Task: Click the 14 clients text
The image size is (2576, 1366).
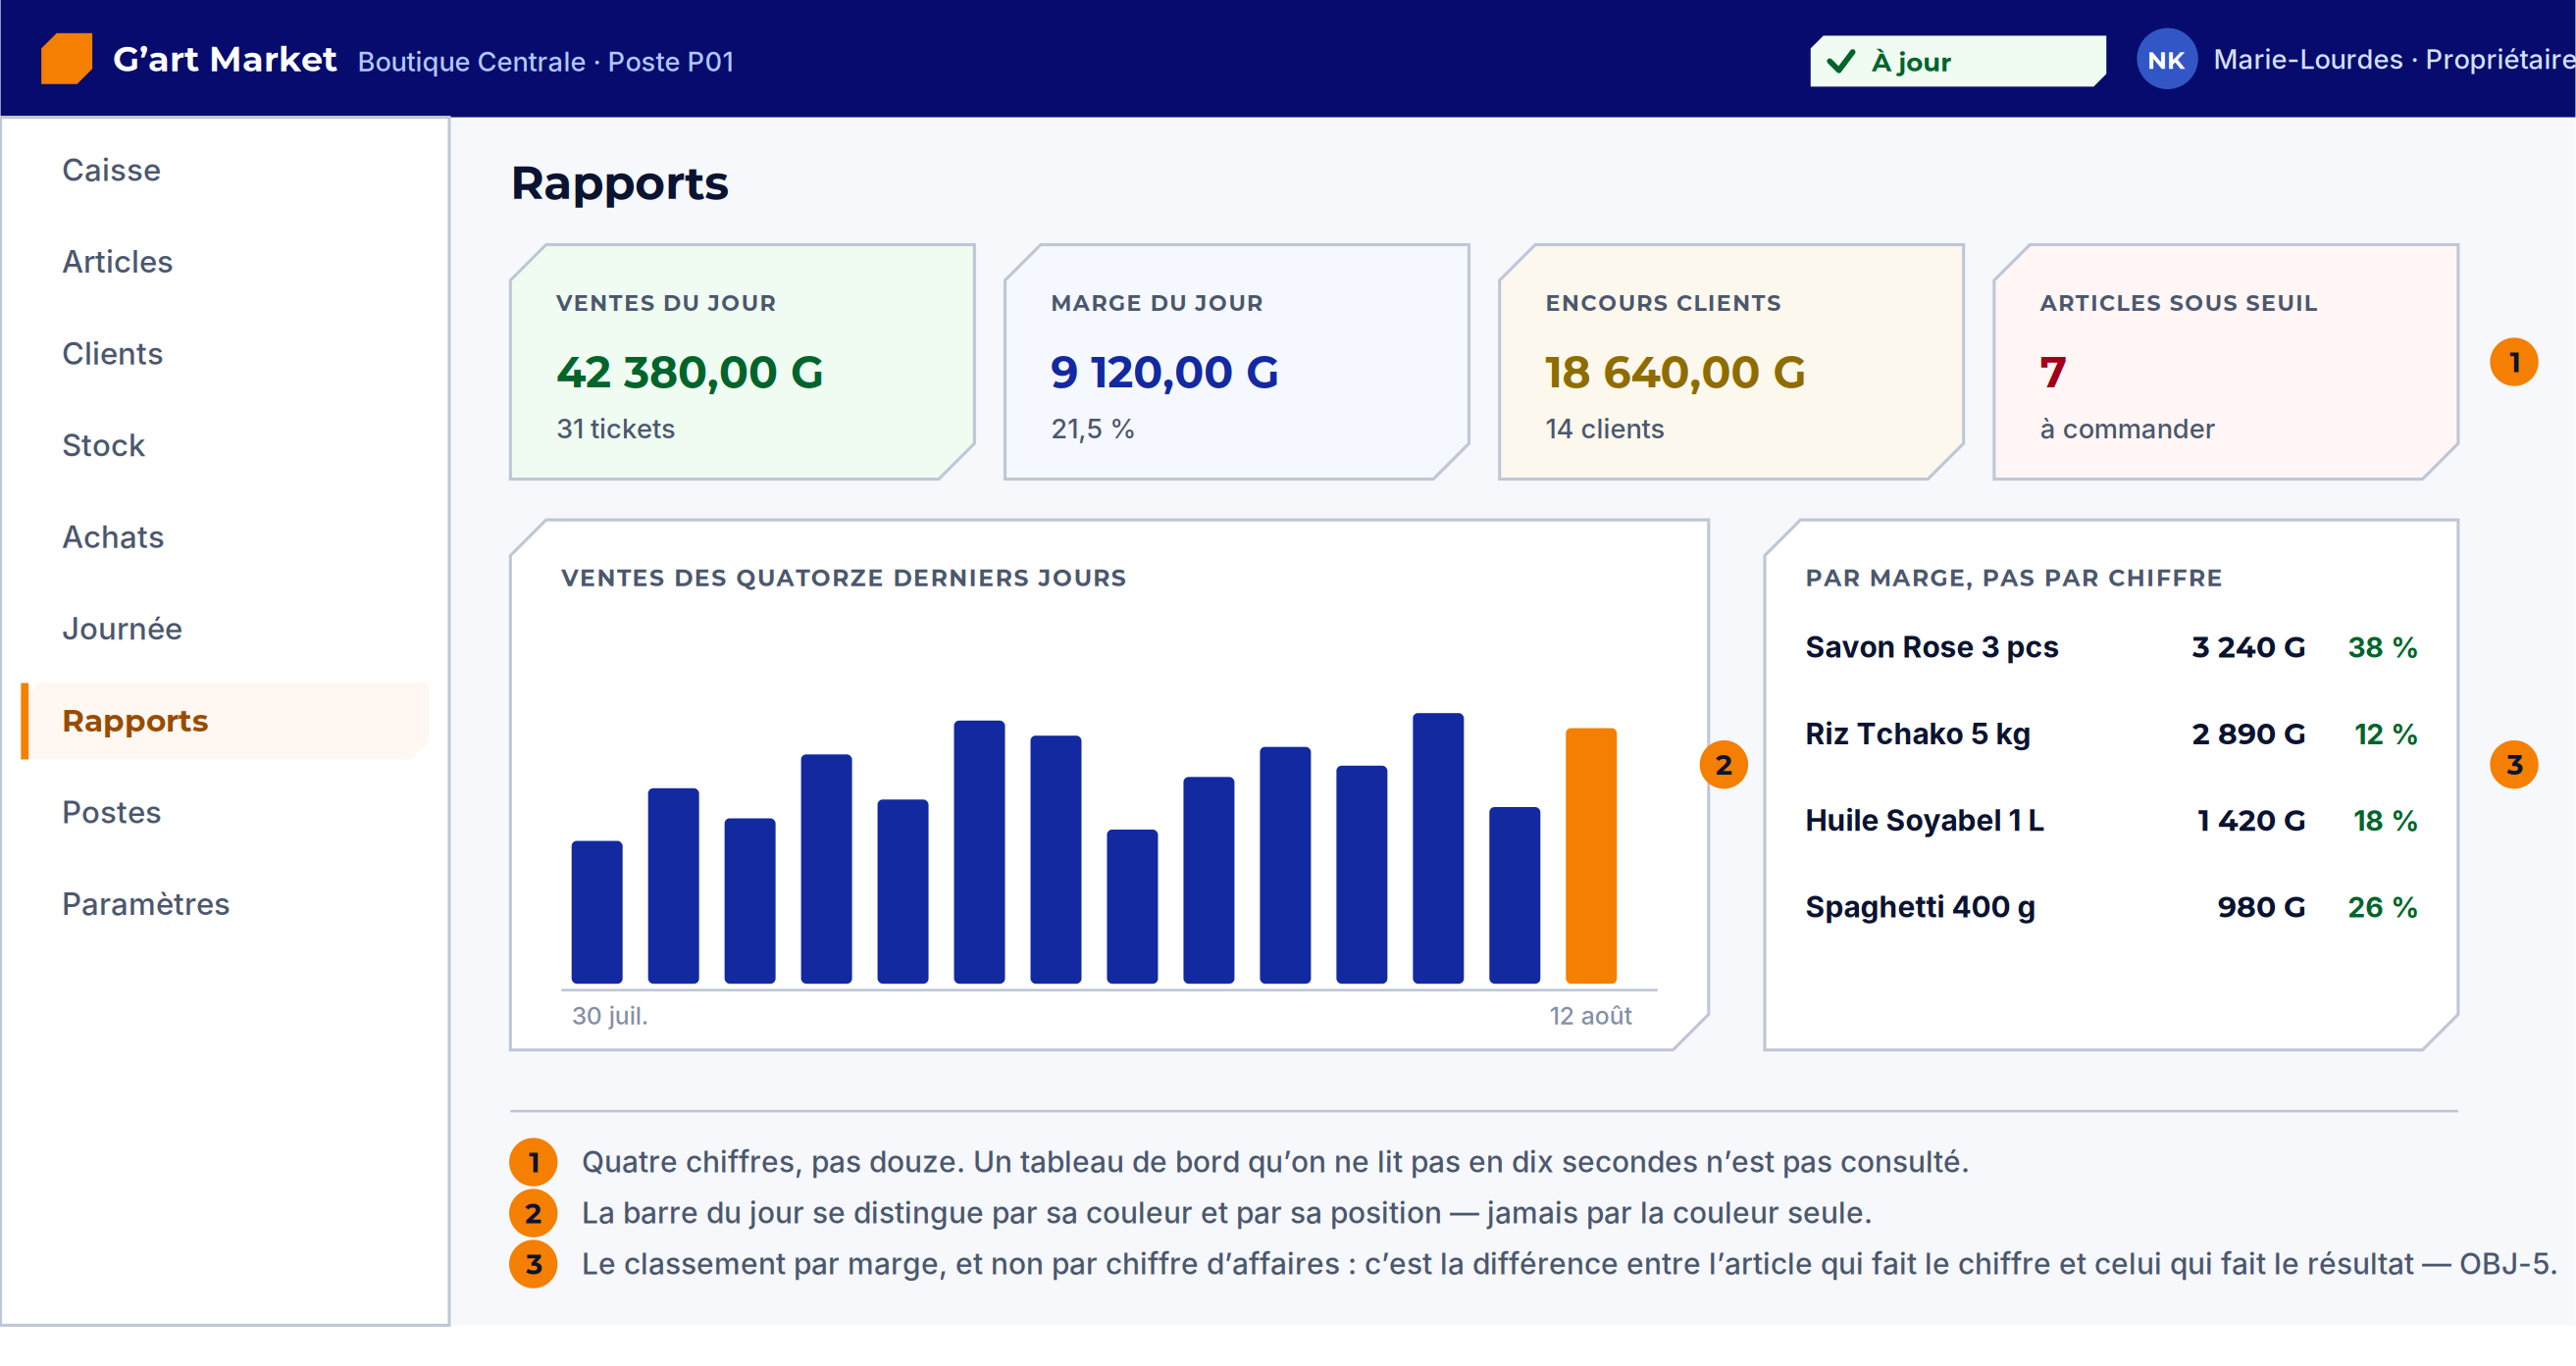Action: pyautogui.click(x=1604, y=429)
